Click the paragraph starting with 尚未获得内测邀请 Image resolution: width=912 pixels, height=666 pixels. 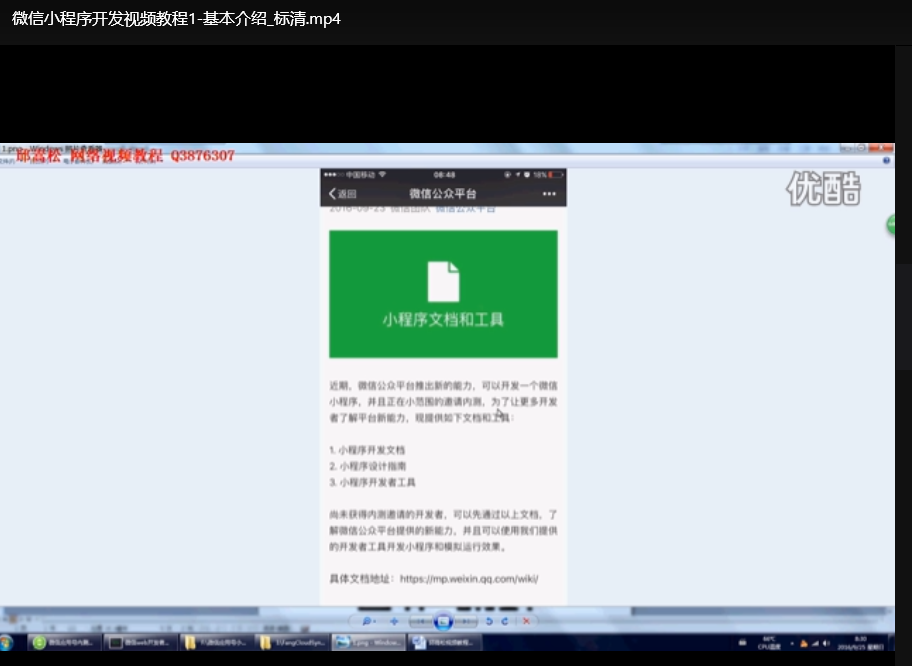pos(443,530)
